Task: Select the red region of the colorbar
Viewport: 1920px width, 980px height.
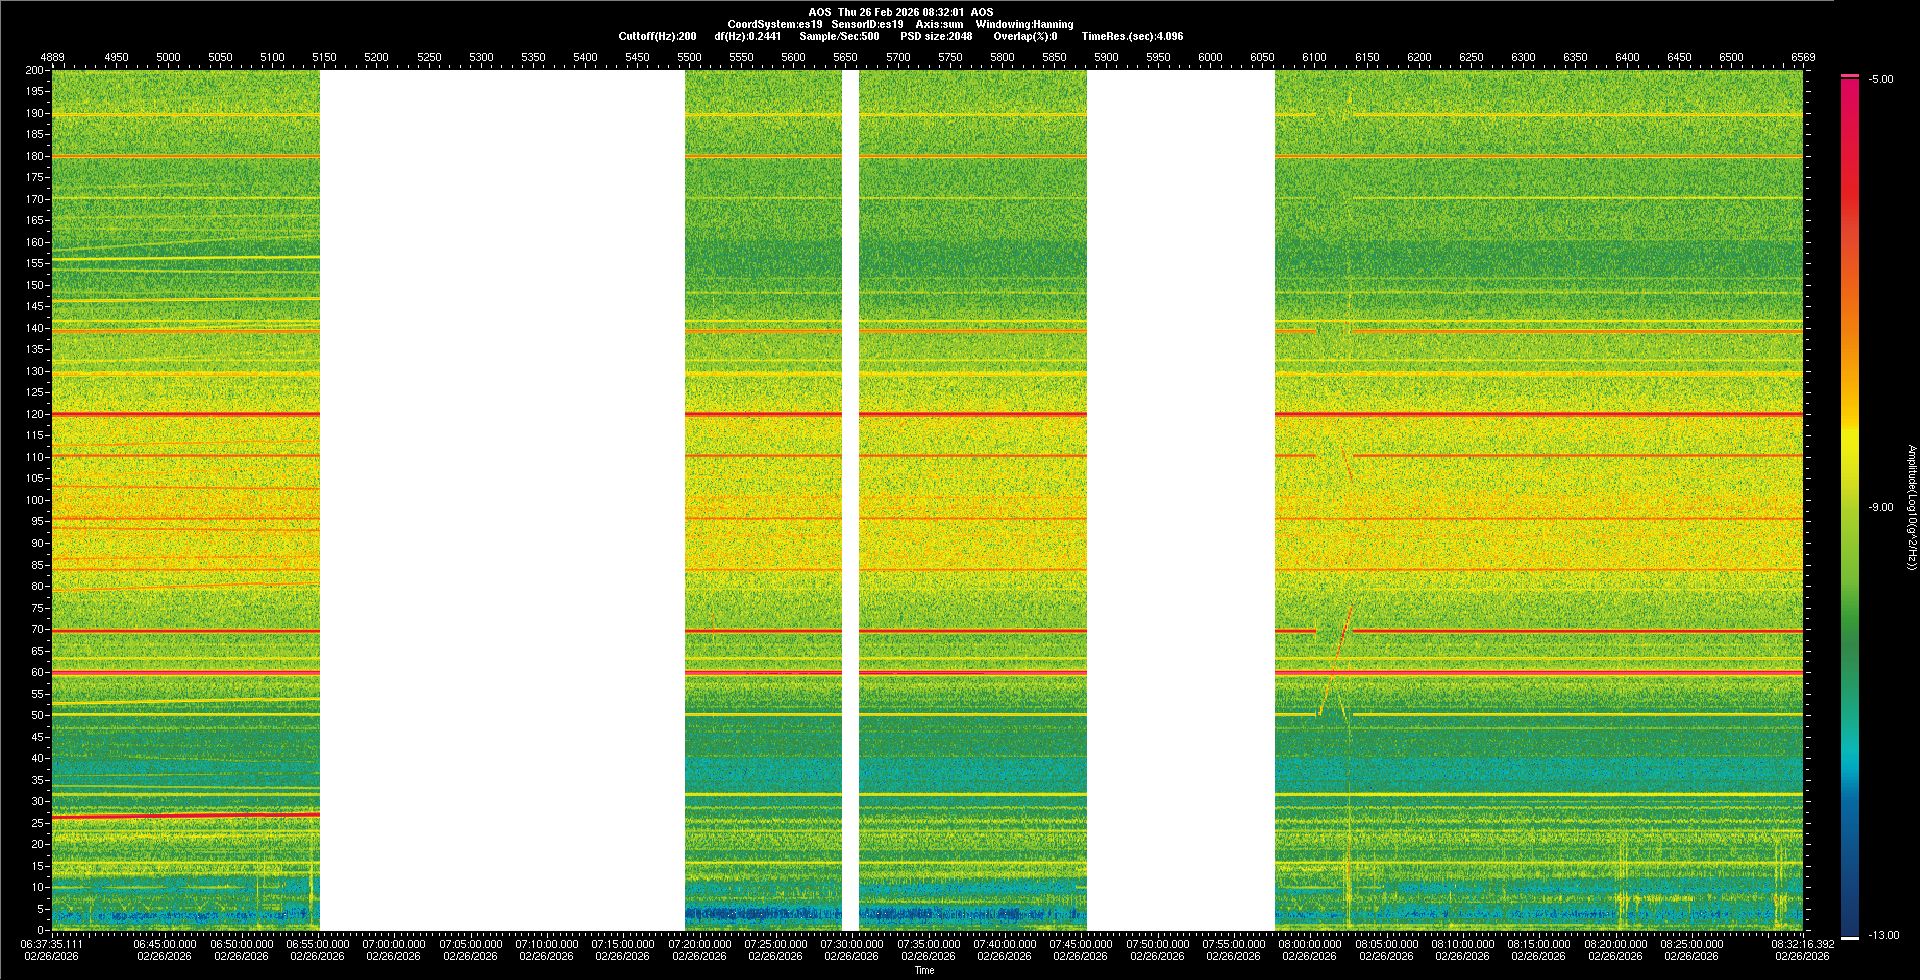Action: click(x=1850, y=150)
